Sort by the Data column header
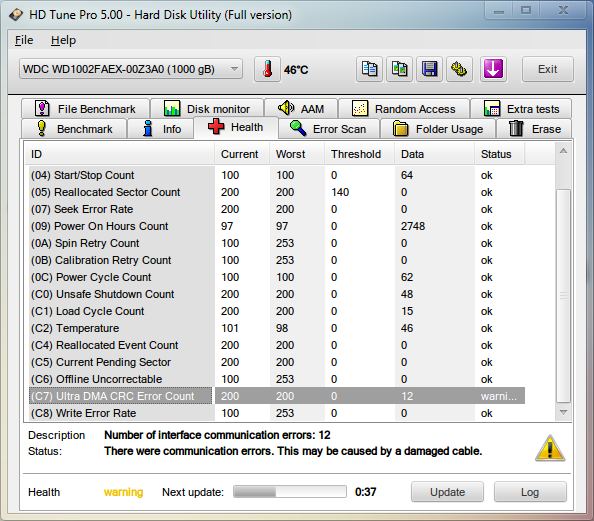The width and height of the screenshot is (594, 521). click(x=435, y=154)
